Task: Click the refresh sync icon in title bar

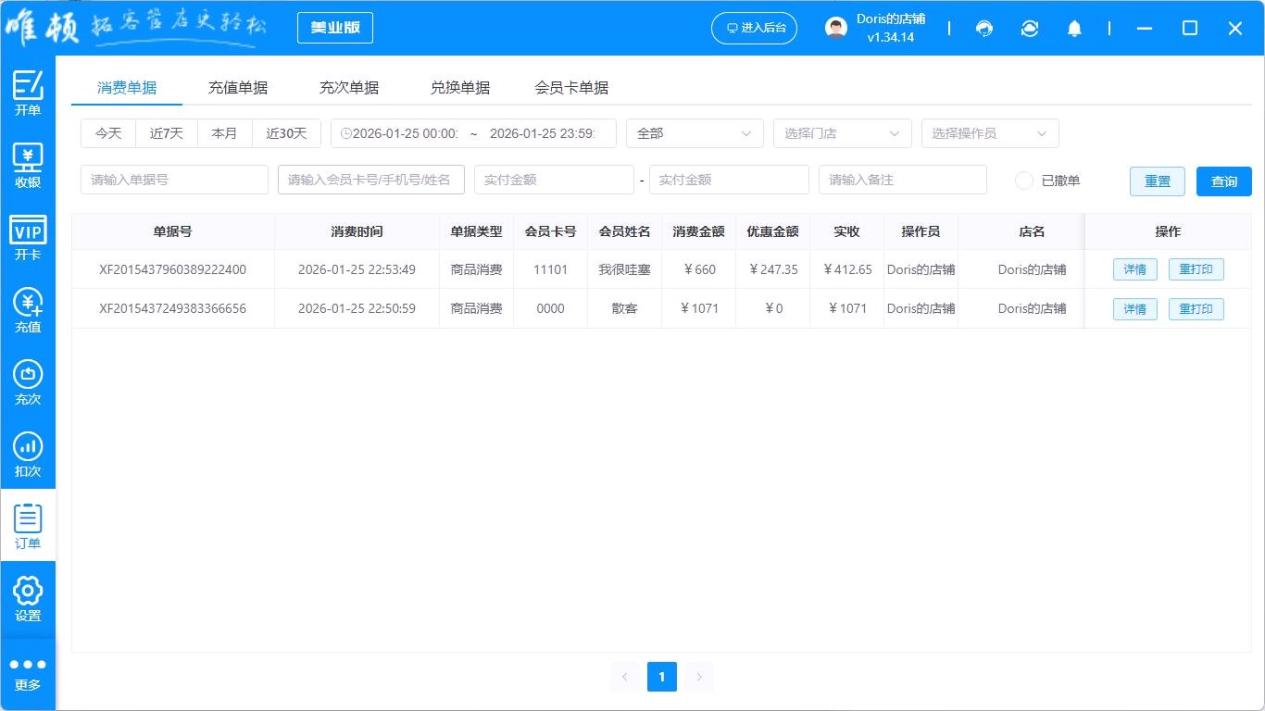Action: click(1029, 29)
